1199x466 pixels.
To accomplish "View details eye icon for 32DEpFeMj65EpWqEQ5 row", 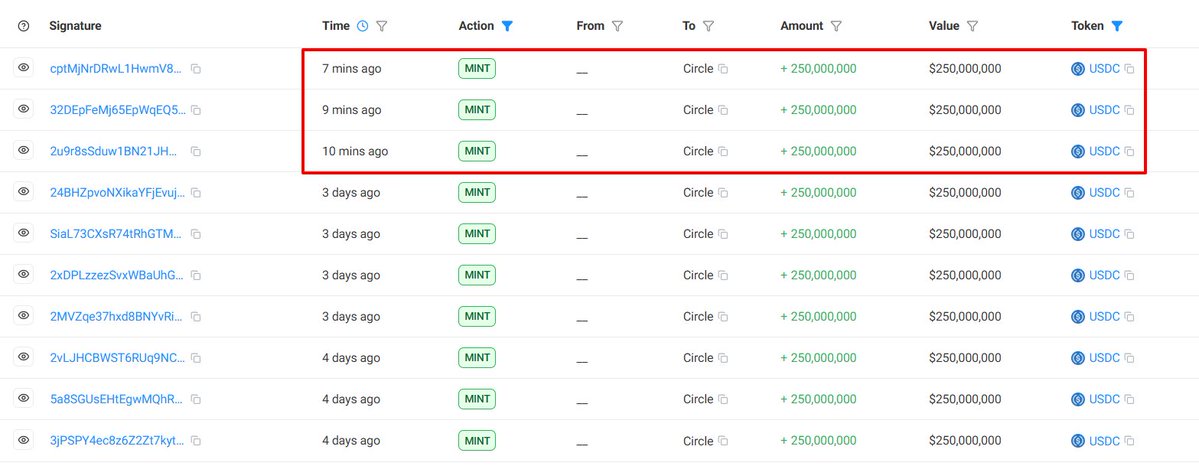I will pyautogui.click(x=24, y=109).
